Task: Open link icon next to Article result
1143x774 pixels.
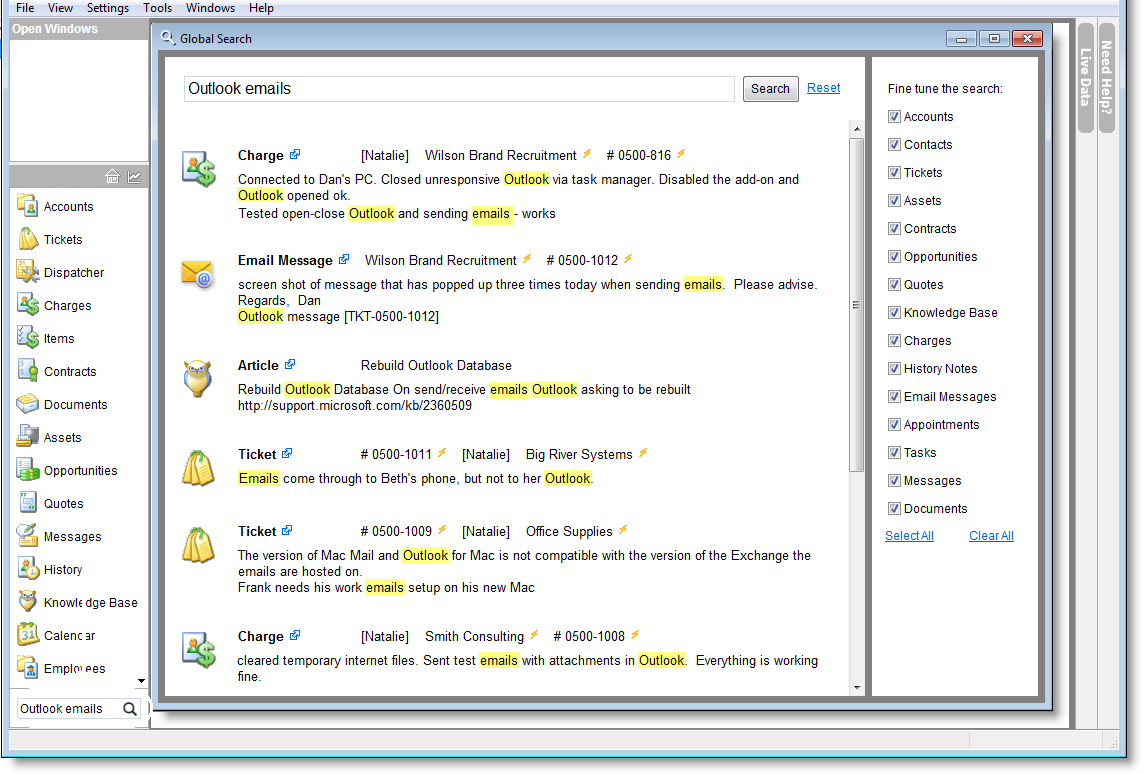Action: 290,365
